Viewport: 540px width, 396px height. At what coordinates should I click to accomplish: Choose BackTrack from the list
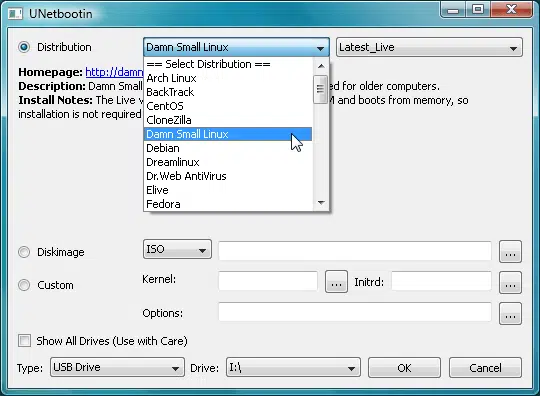tap(228, 92)
